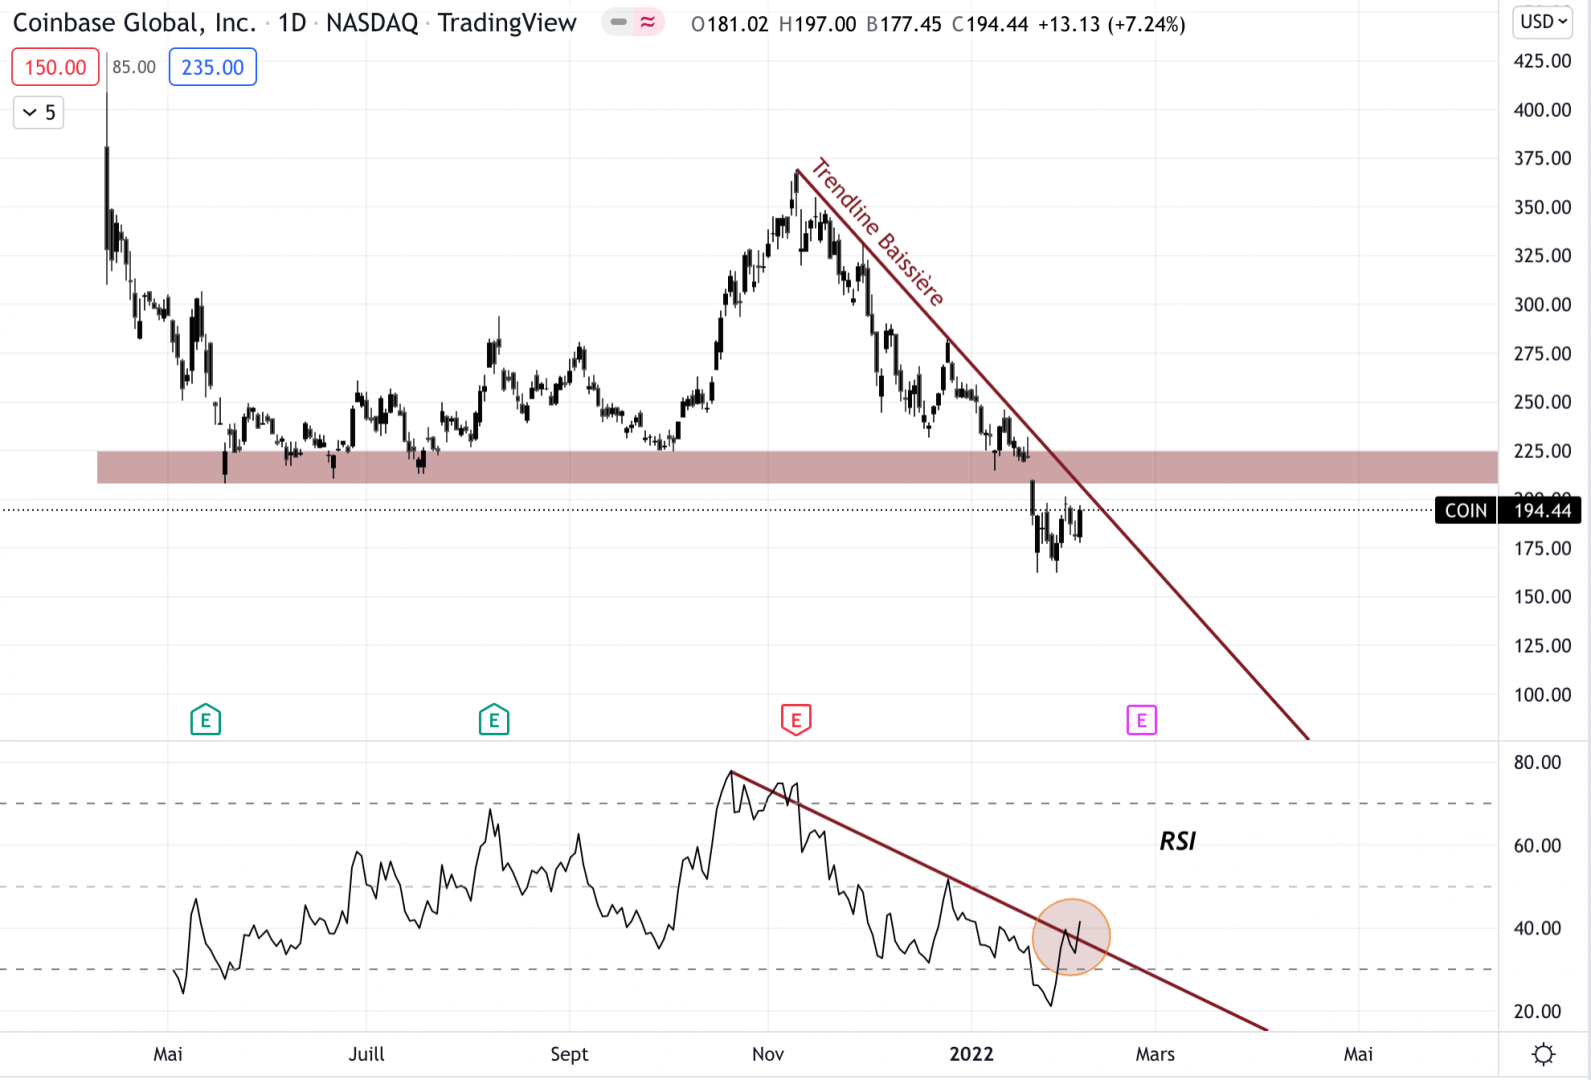Open the USD currency dropdown
The height and width of the screenshot is (1080, 1591).
(1544, 21)
